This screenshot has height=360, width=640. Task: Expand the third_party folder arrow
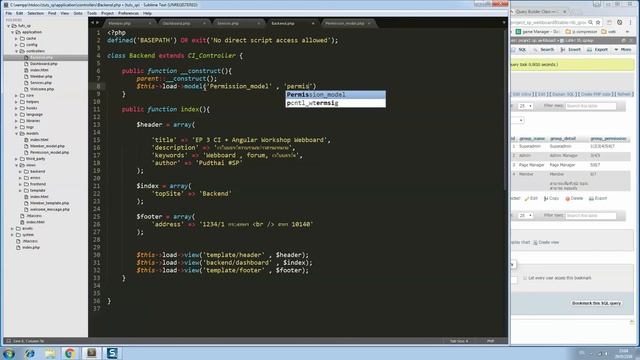coord(17,159)
